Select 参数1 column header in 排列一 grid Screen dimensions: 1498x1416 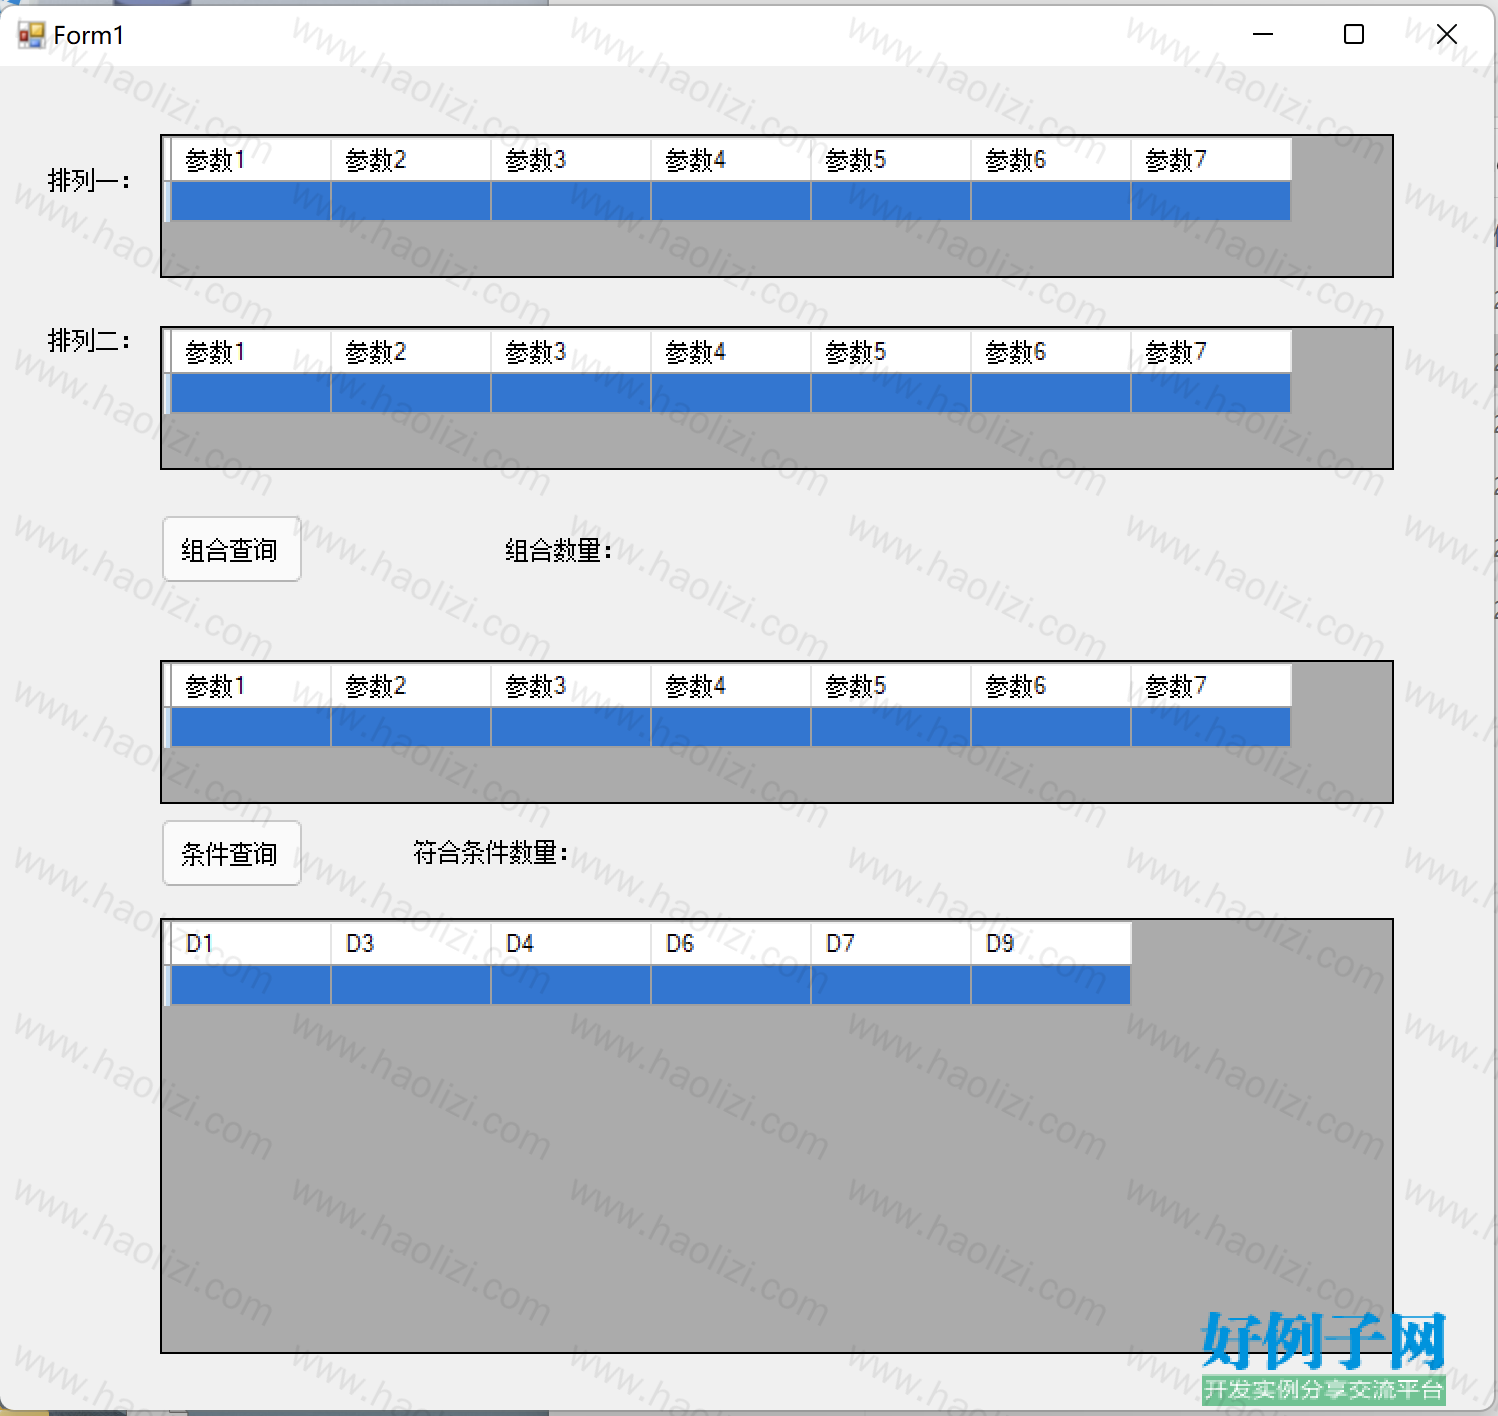[251, 160]
